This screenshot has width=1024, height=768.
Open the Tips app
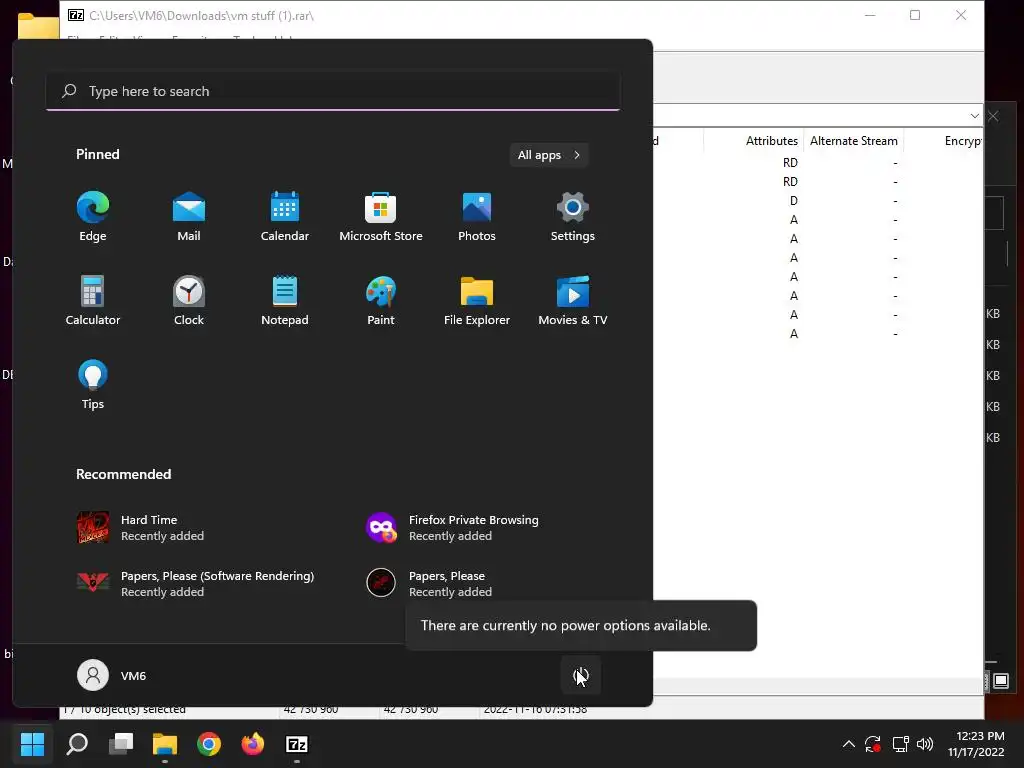pyautogui.click(x=93, y=385)
